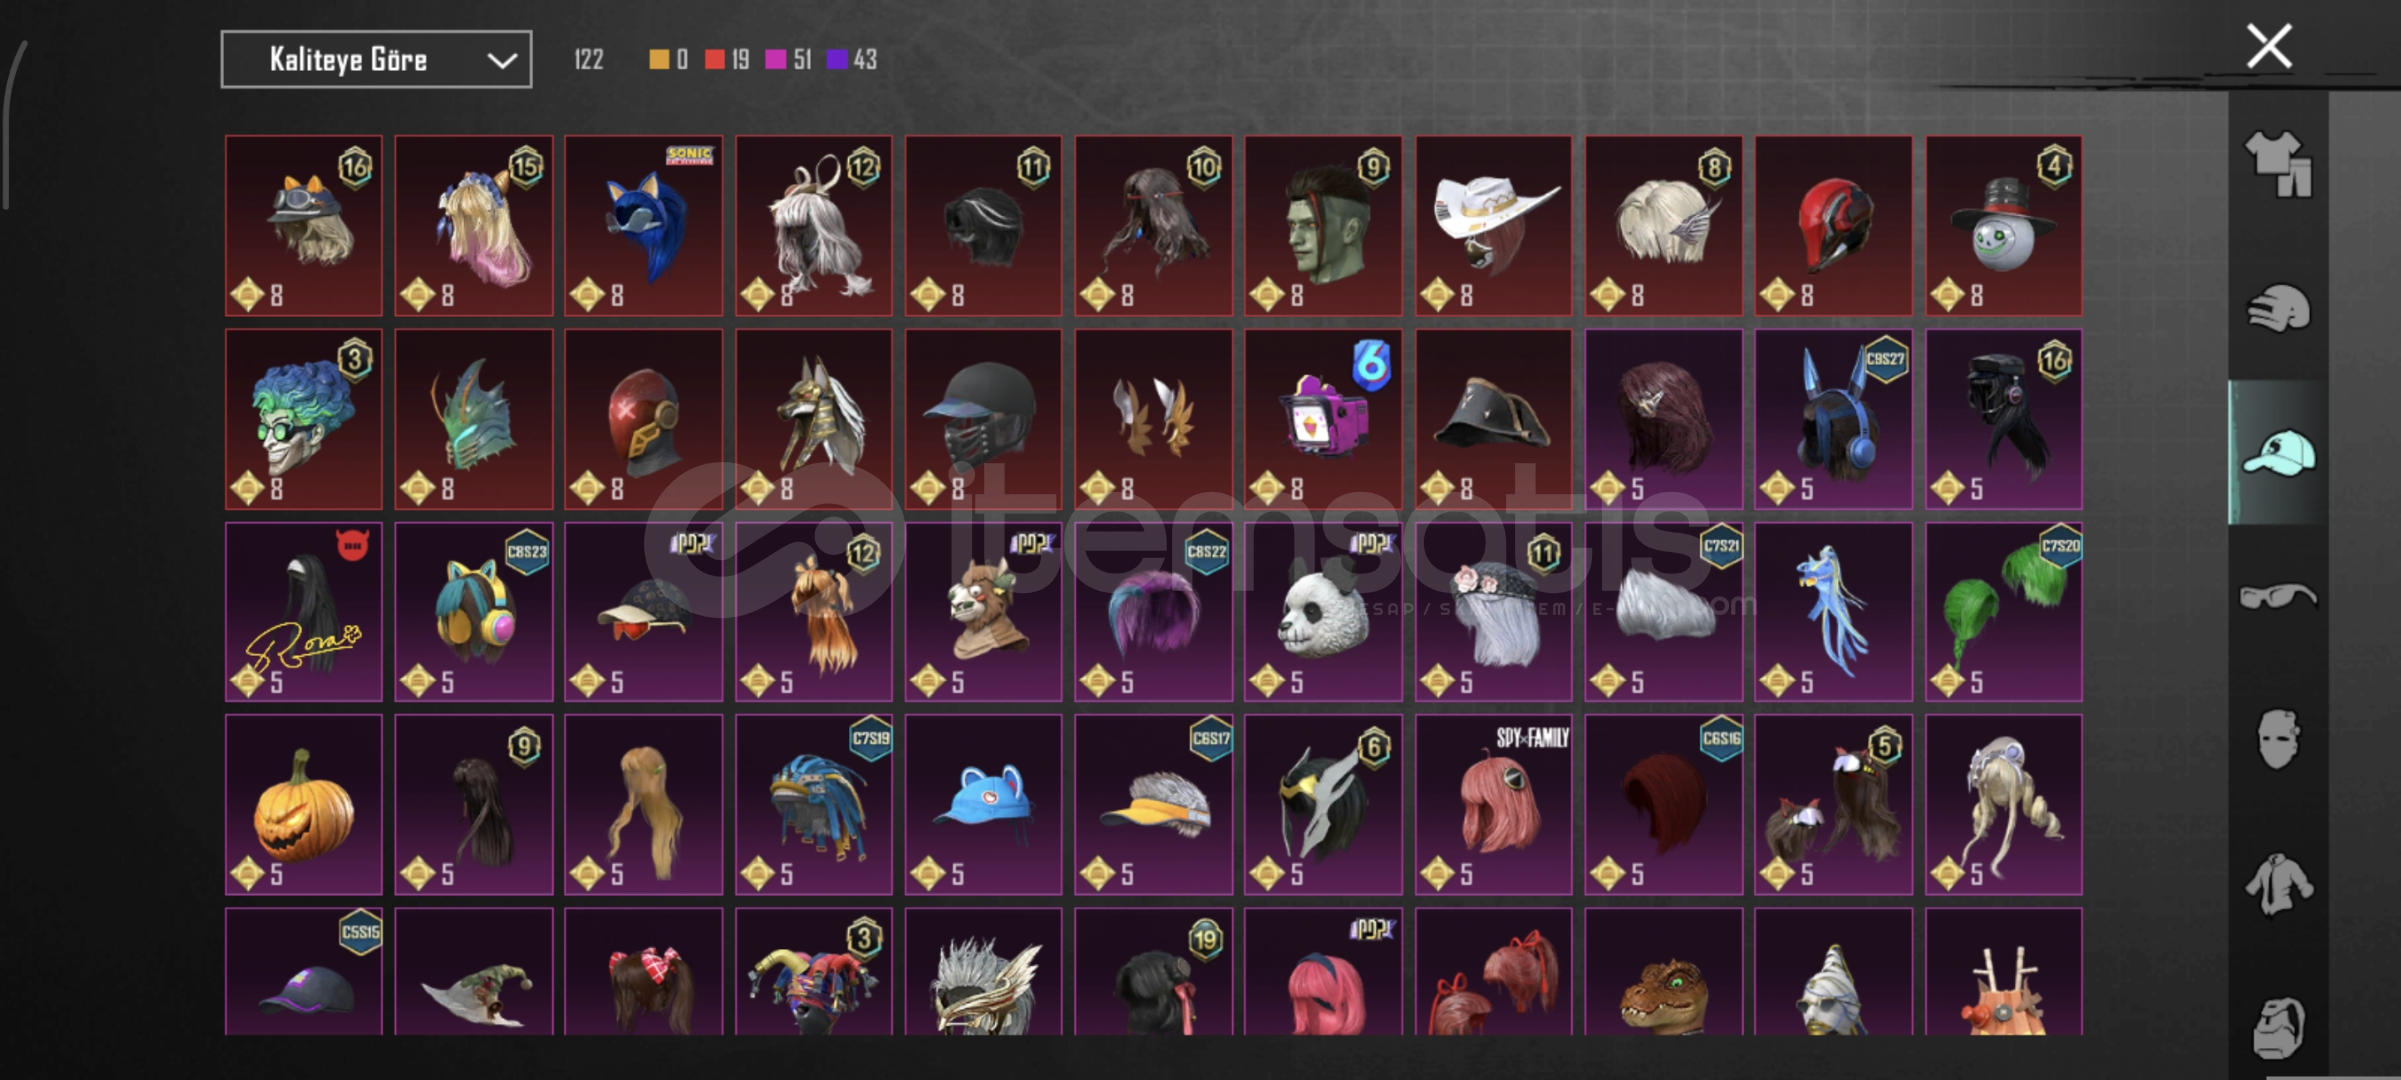Click the dropdown chevron arrow beside Kaliteye Göre

point(501,61)
